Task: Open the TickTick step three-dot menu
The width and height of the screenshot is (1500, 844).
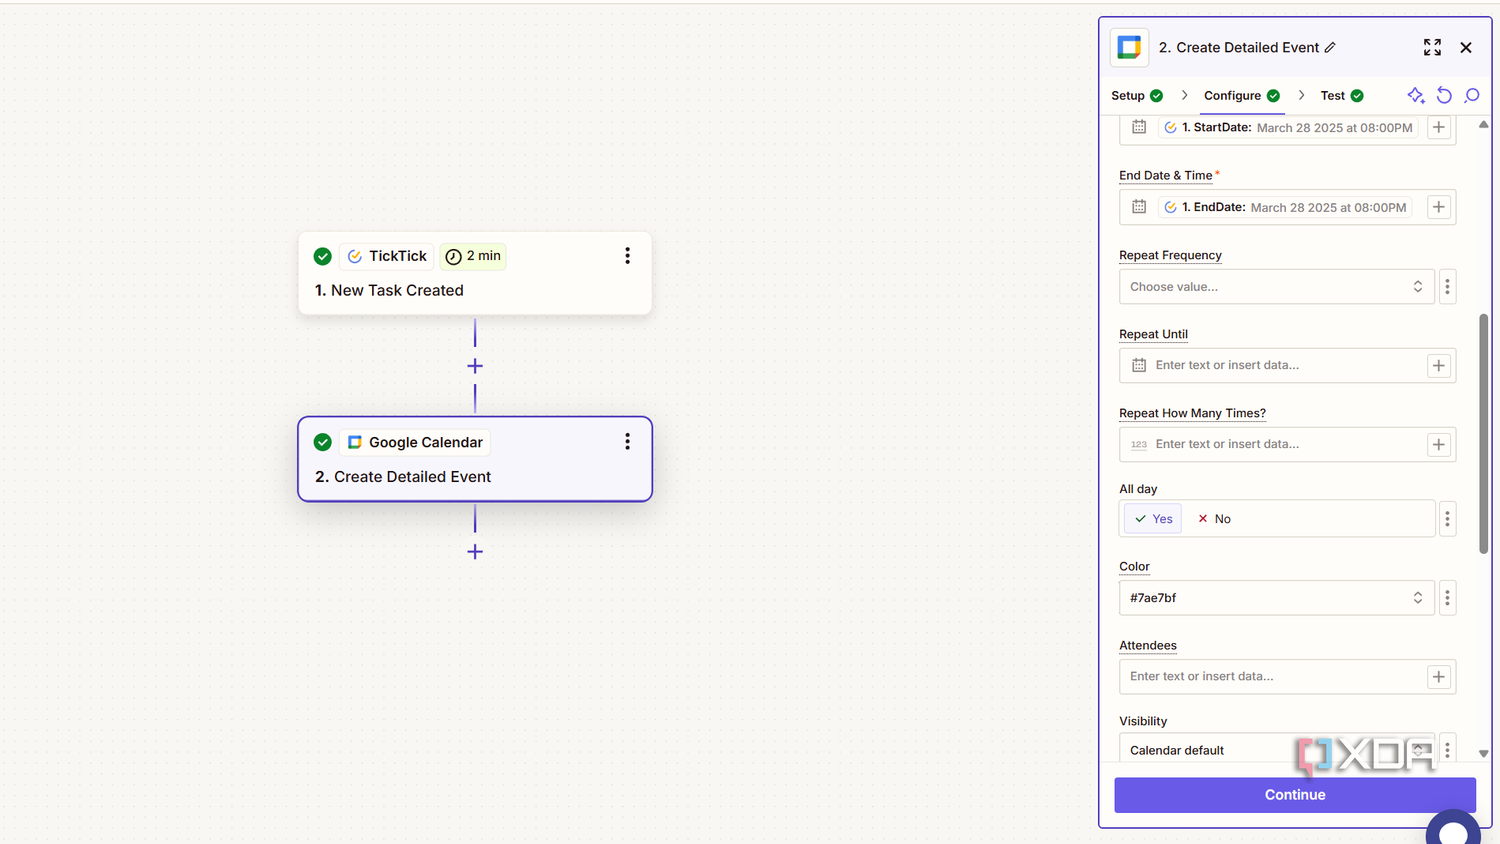Action: click(x=627, y=256)
